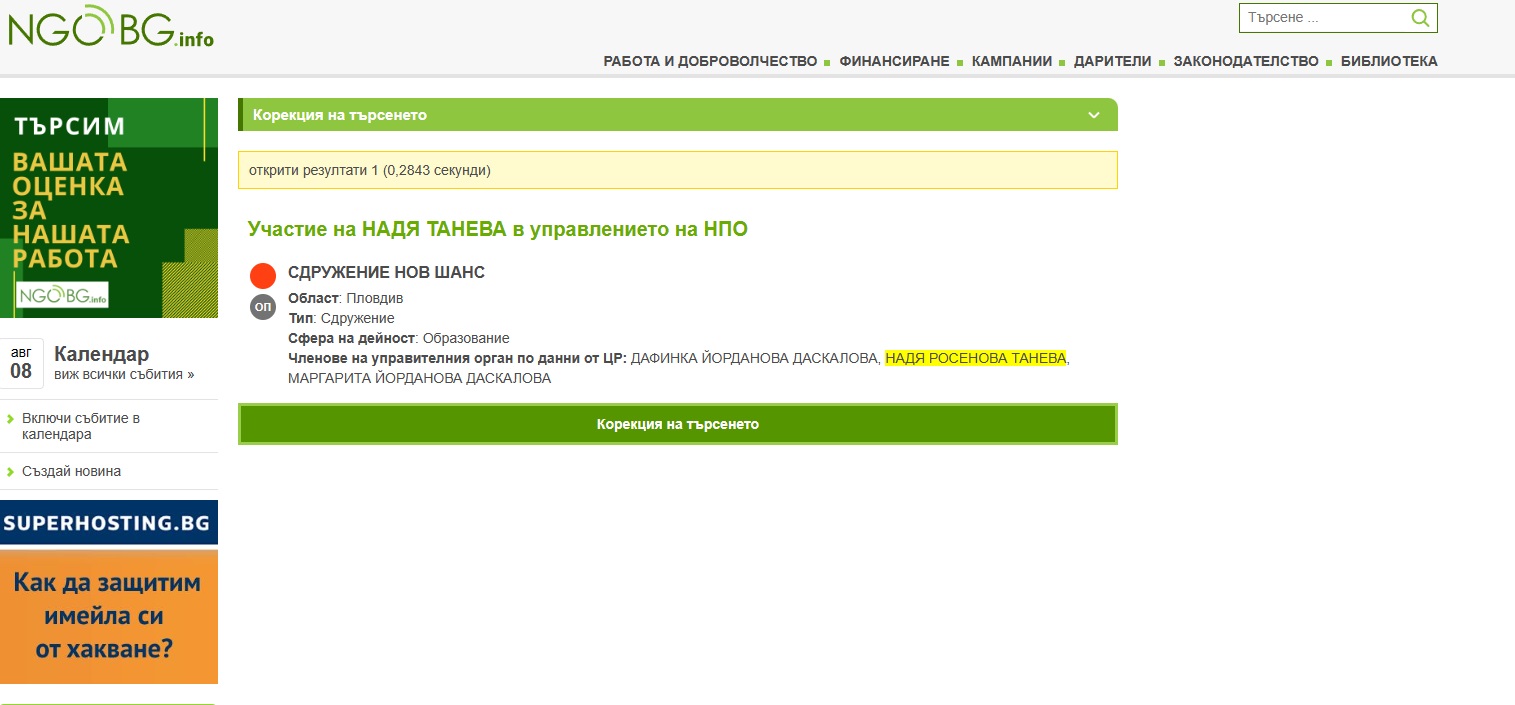Click the search magnifier icon

(x=1420, y=18)
